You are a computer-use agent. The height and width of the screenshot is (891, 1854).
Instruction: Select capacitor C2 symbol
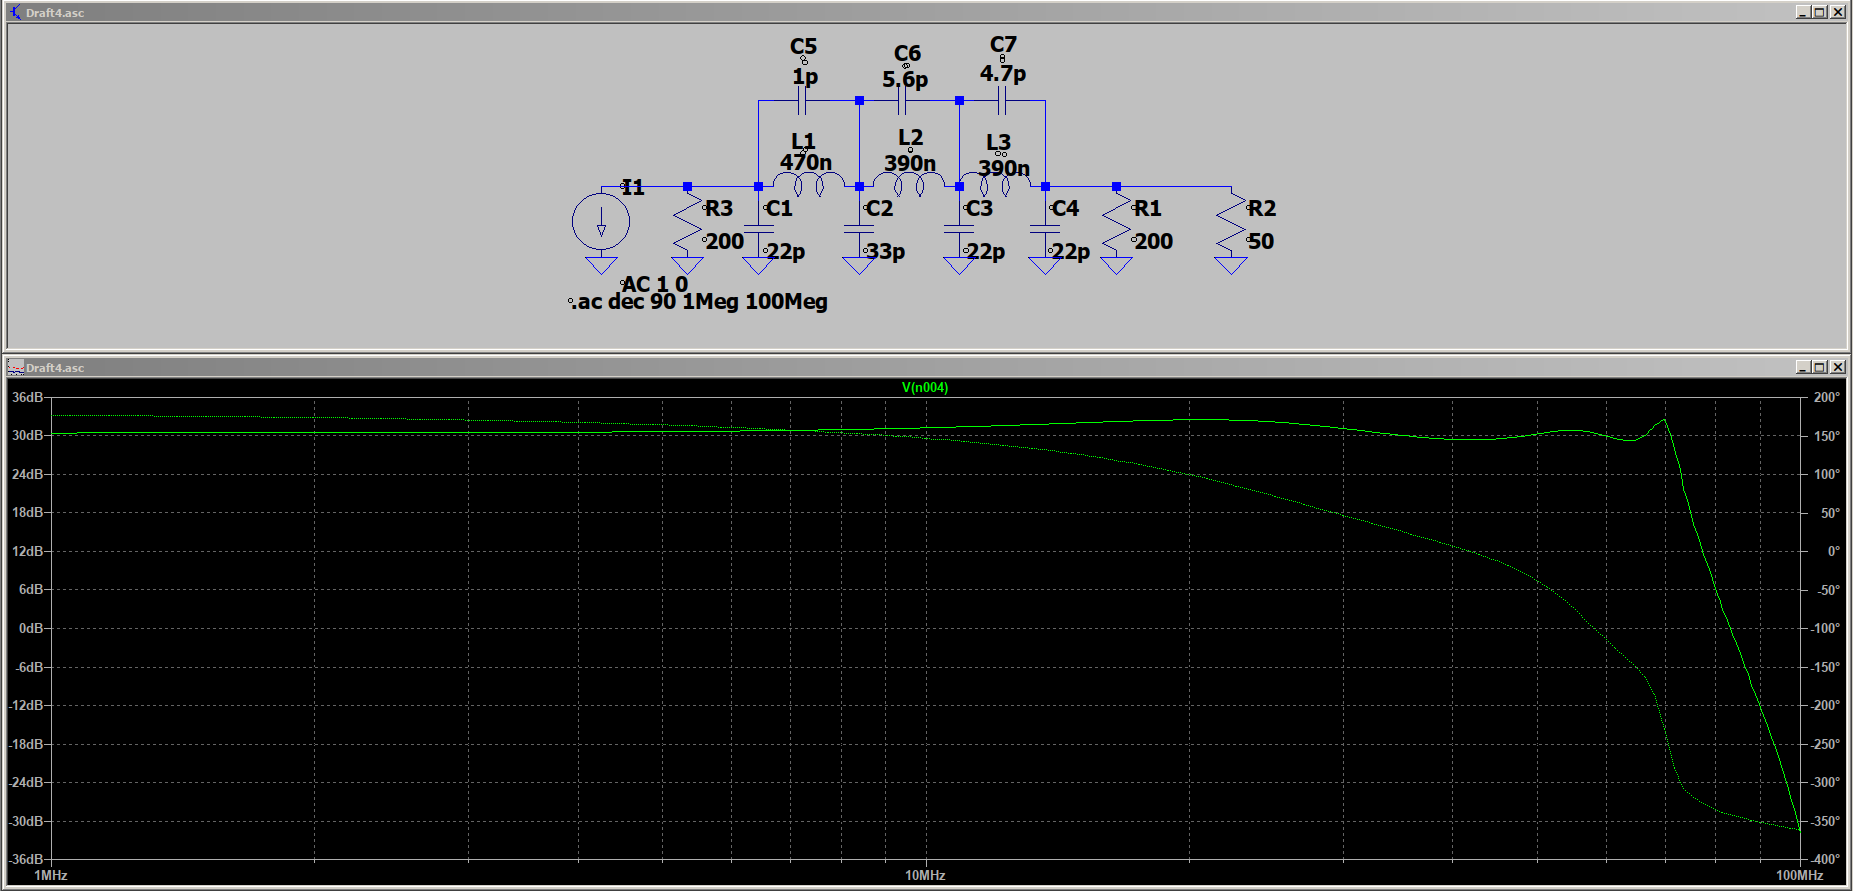click(859, 230)
